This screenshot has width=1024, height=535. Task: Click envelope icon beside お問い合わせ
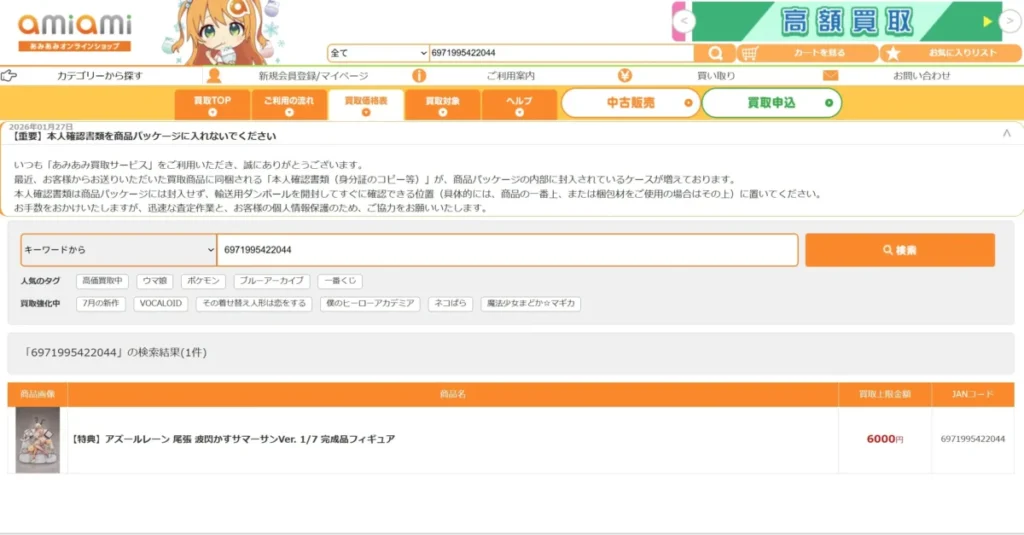pos(830,76)
